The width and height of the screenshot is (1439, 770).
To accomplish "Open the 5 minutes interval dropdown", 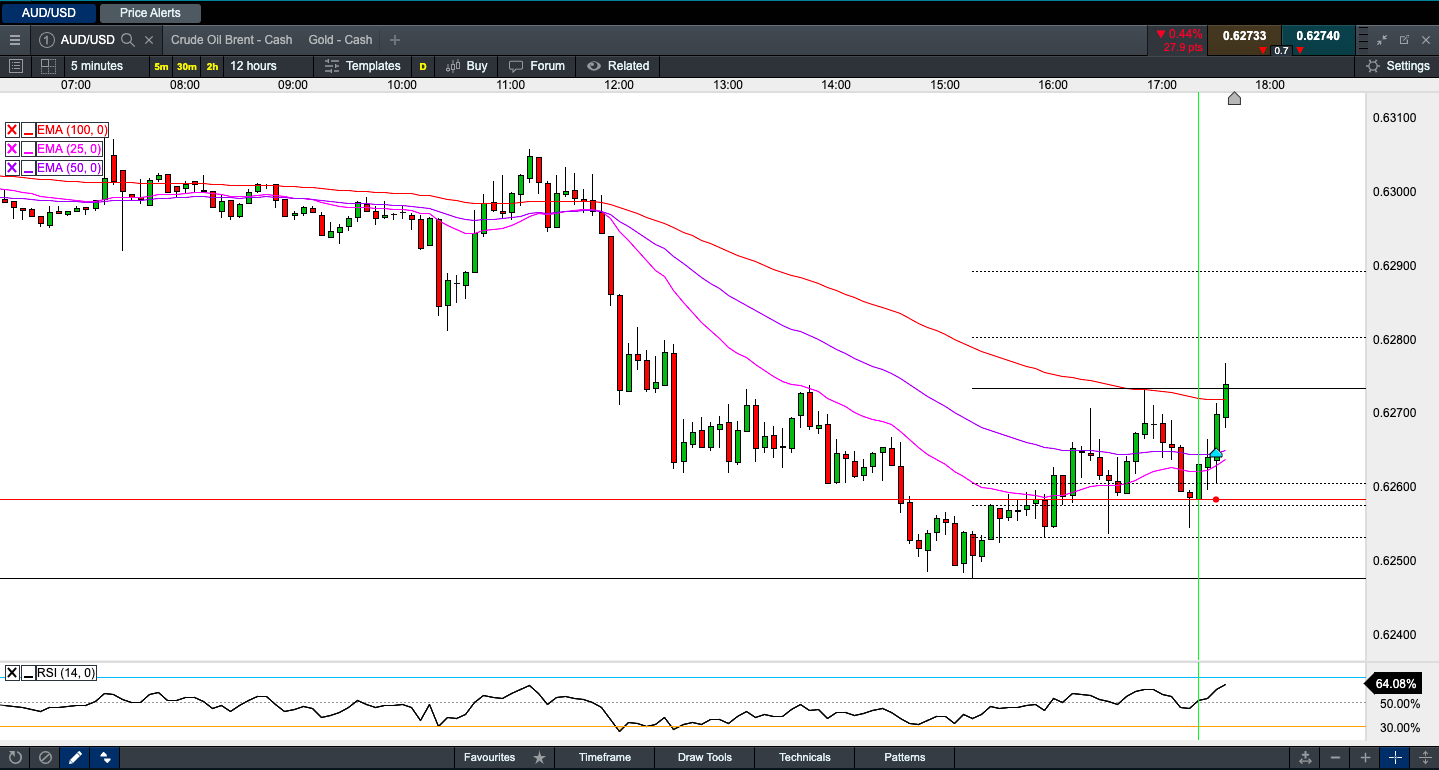I will click(97, 66).
